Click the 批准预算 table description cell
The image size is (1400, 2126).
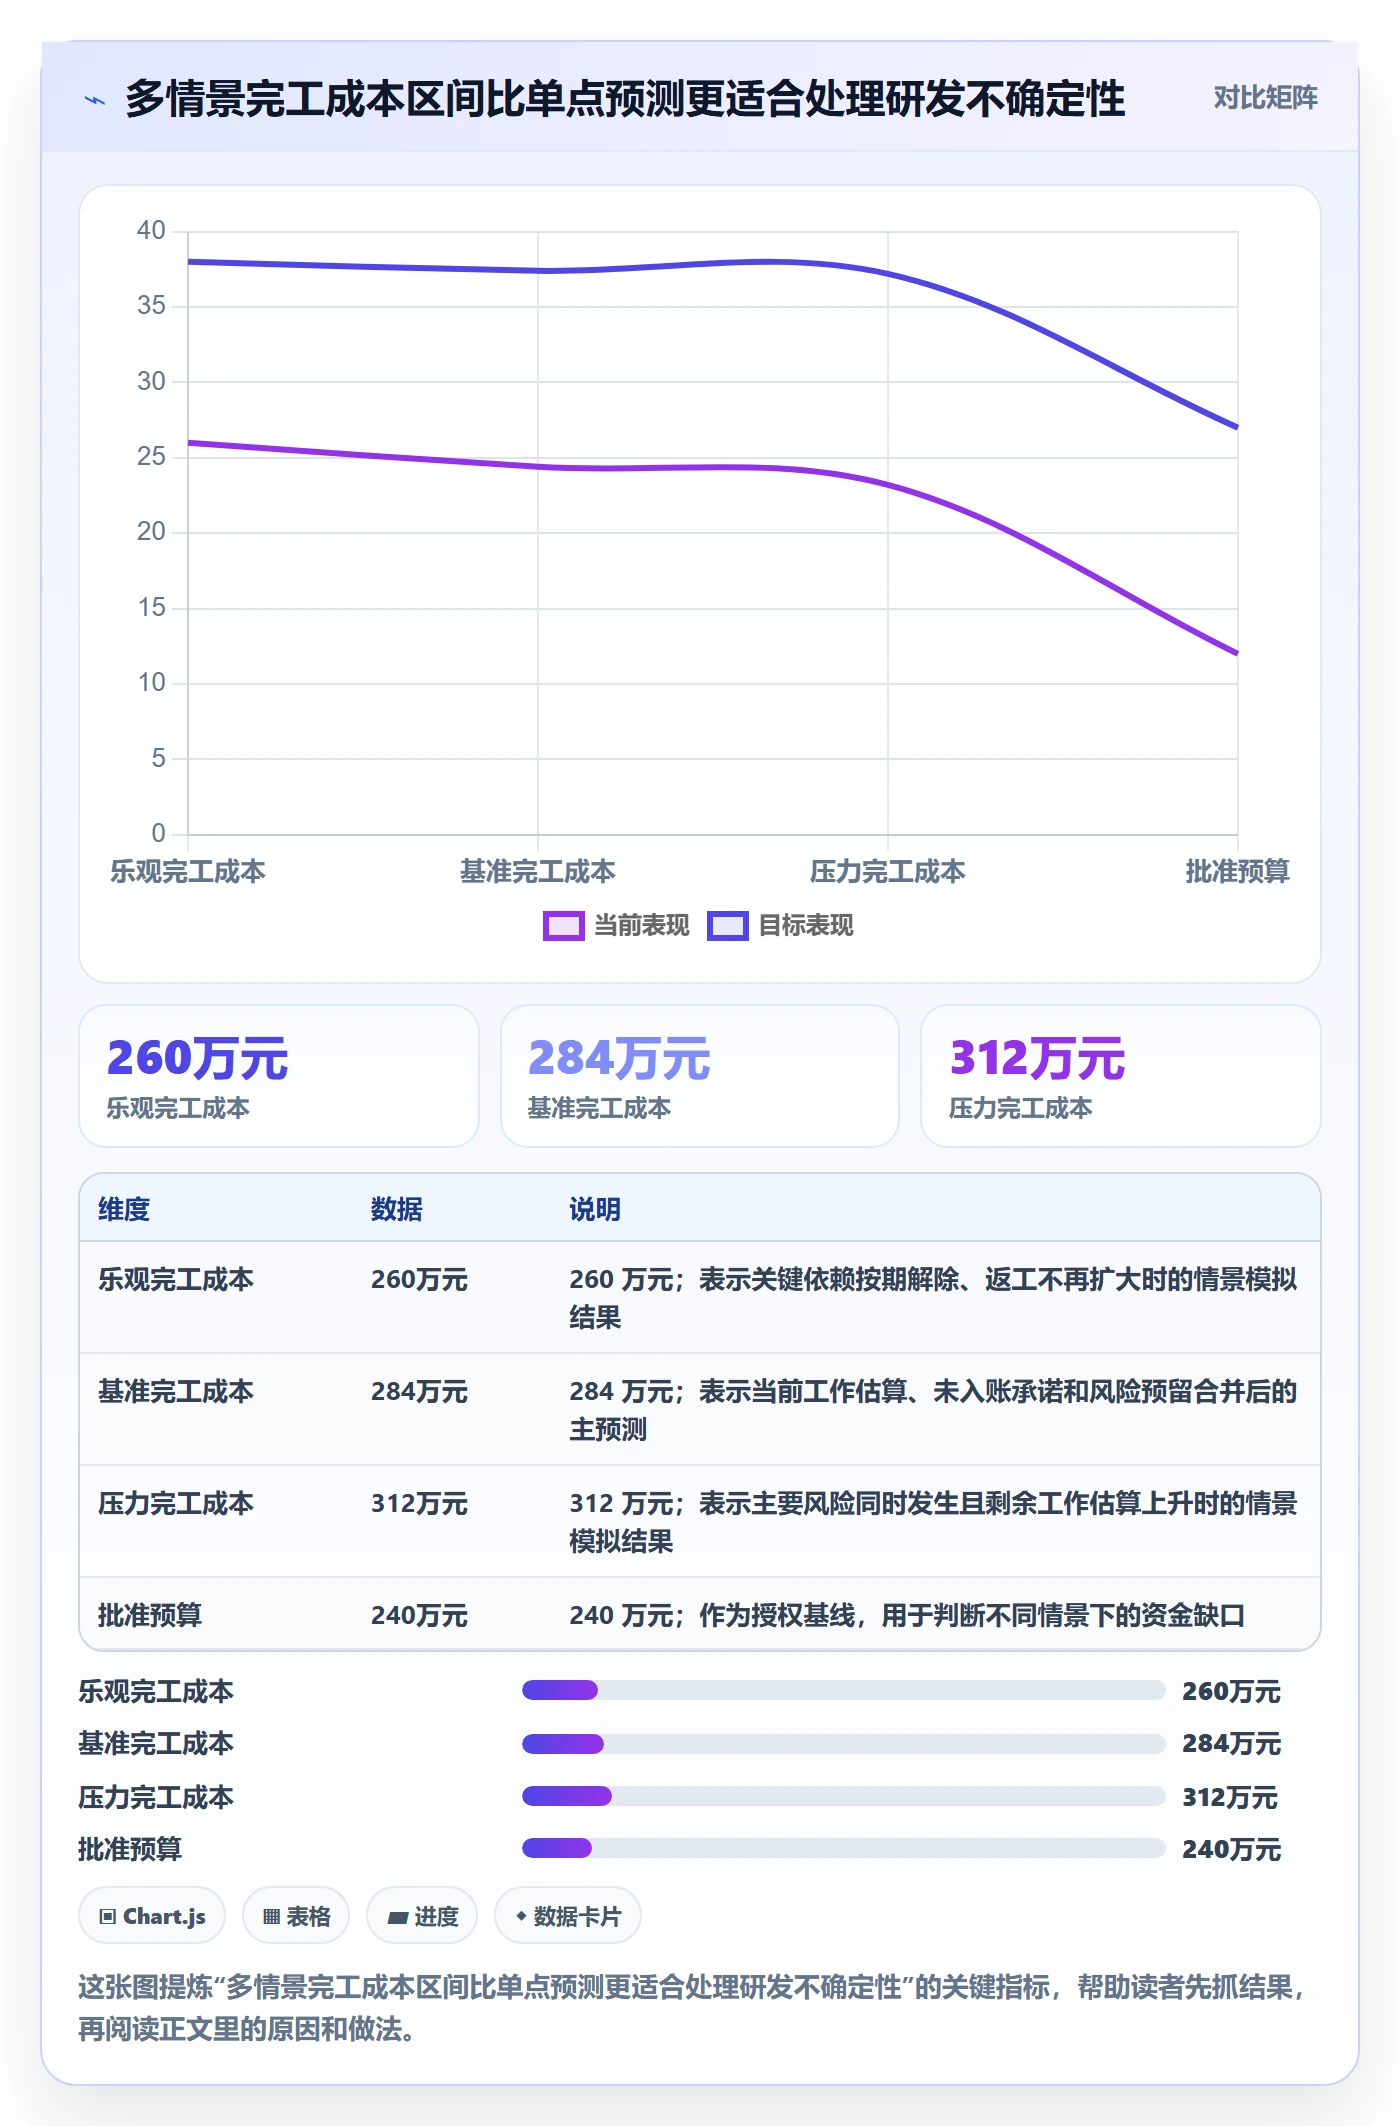907,1616
